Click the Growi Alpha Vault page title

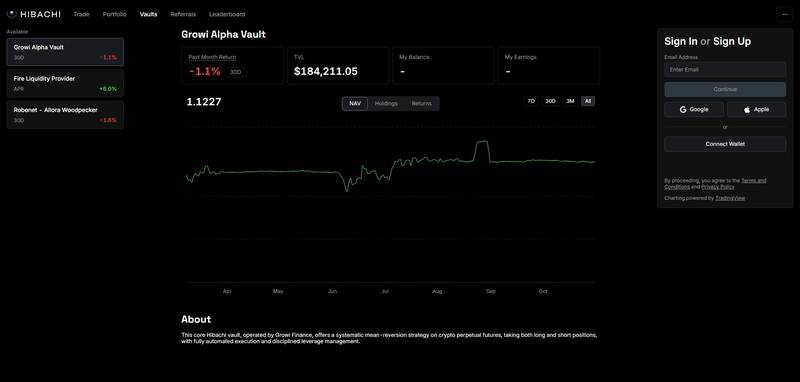point(223,35)
